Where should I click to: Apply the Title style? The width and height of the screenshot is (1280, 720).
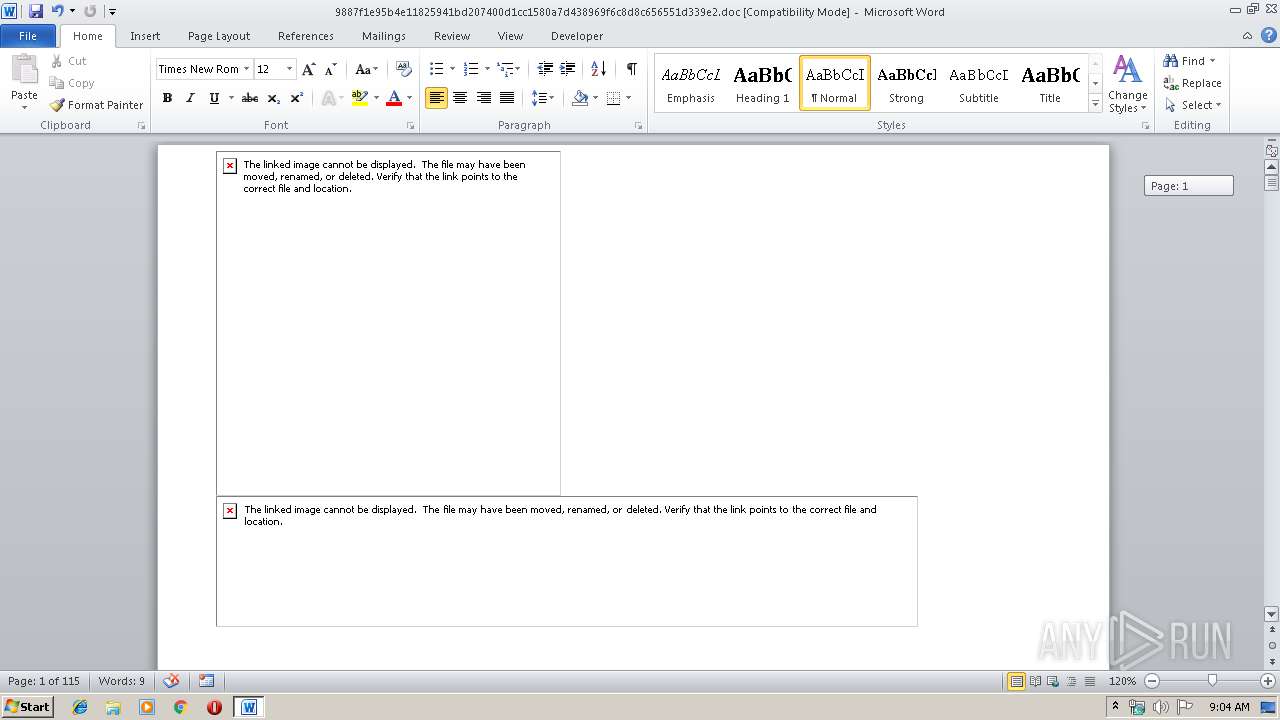coord(1050,83)
